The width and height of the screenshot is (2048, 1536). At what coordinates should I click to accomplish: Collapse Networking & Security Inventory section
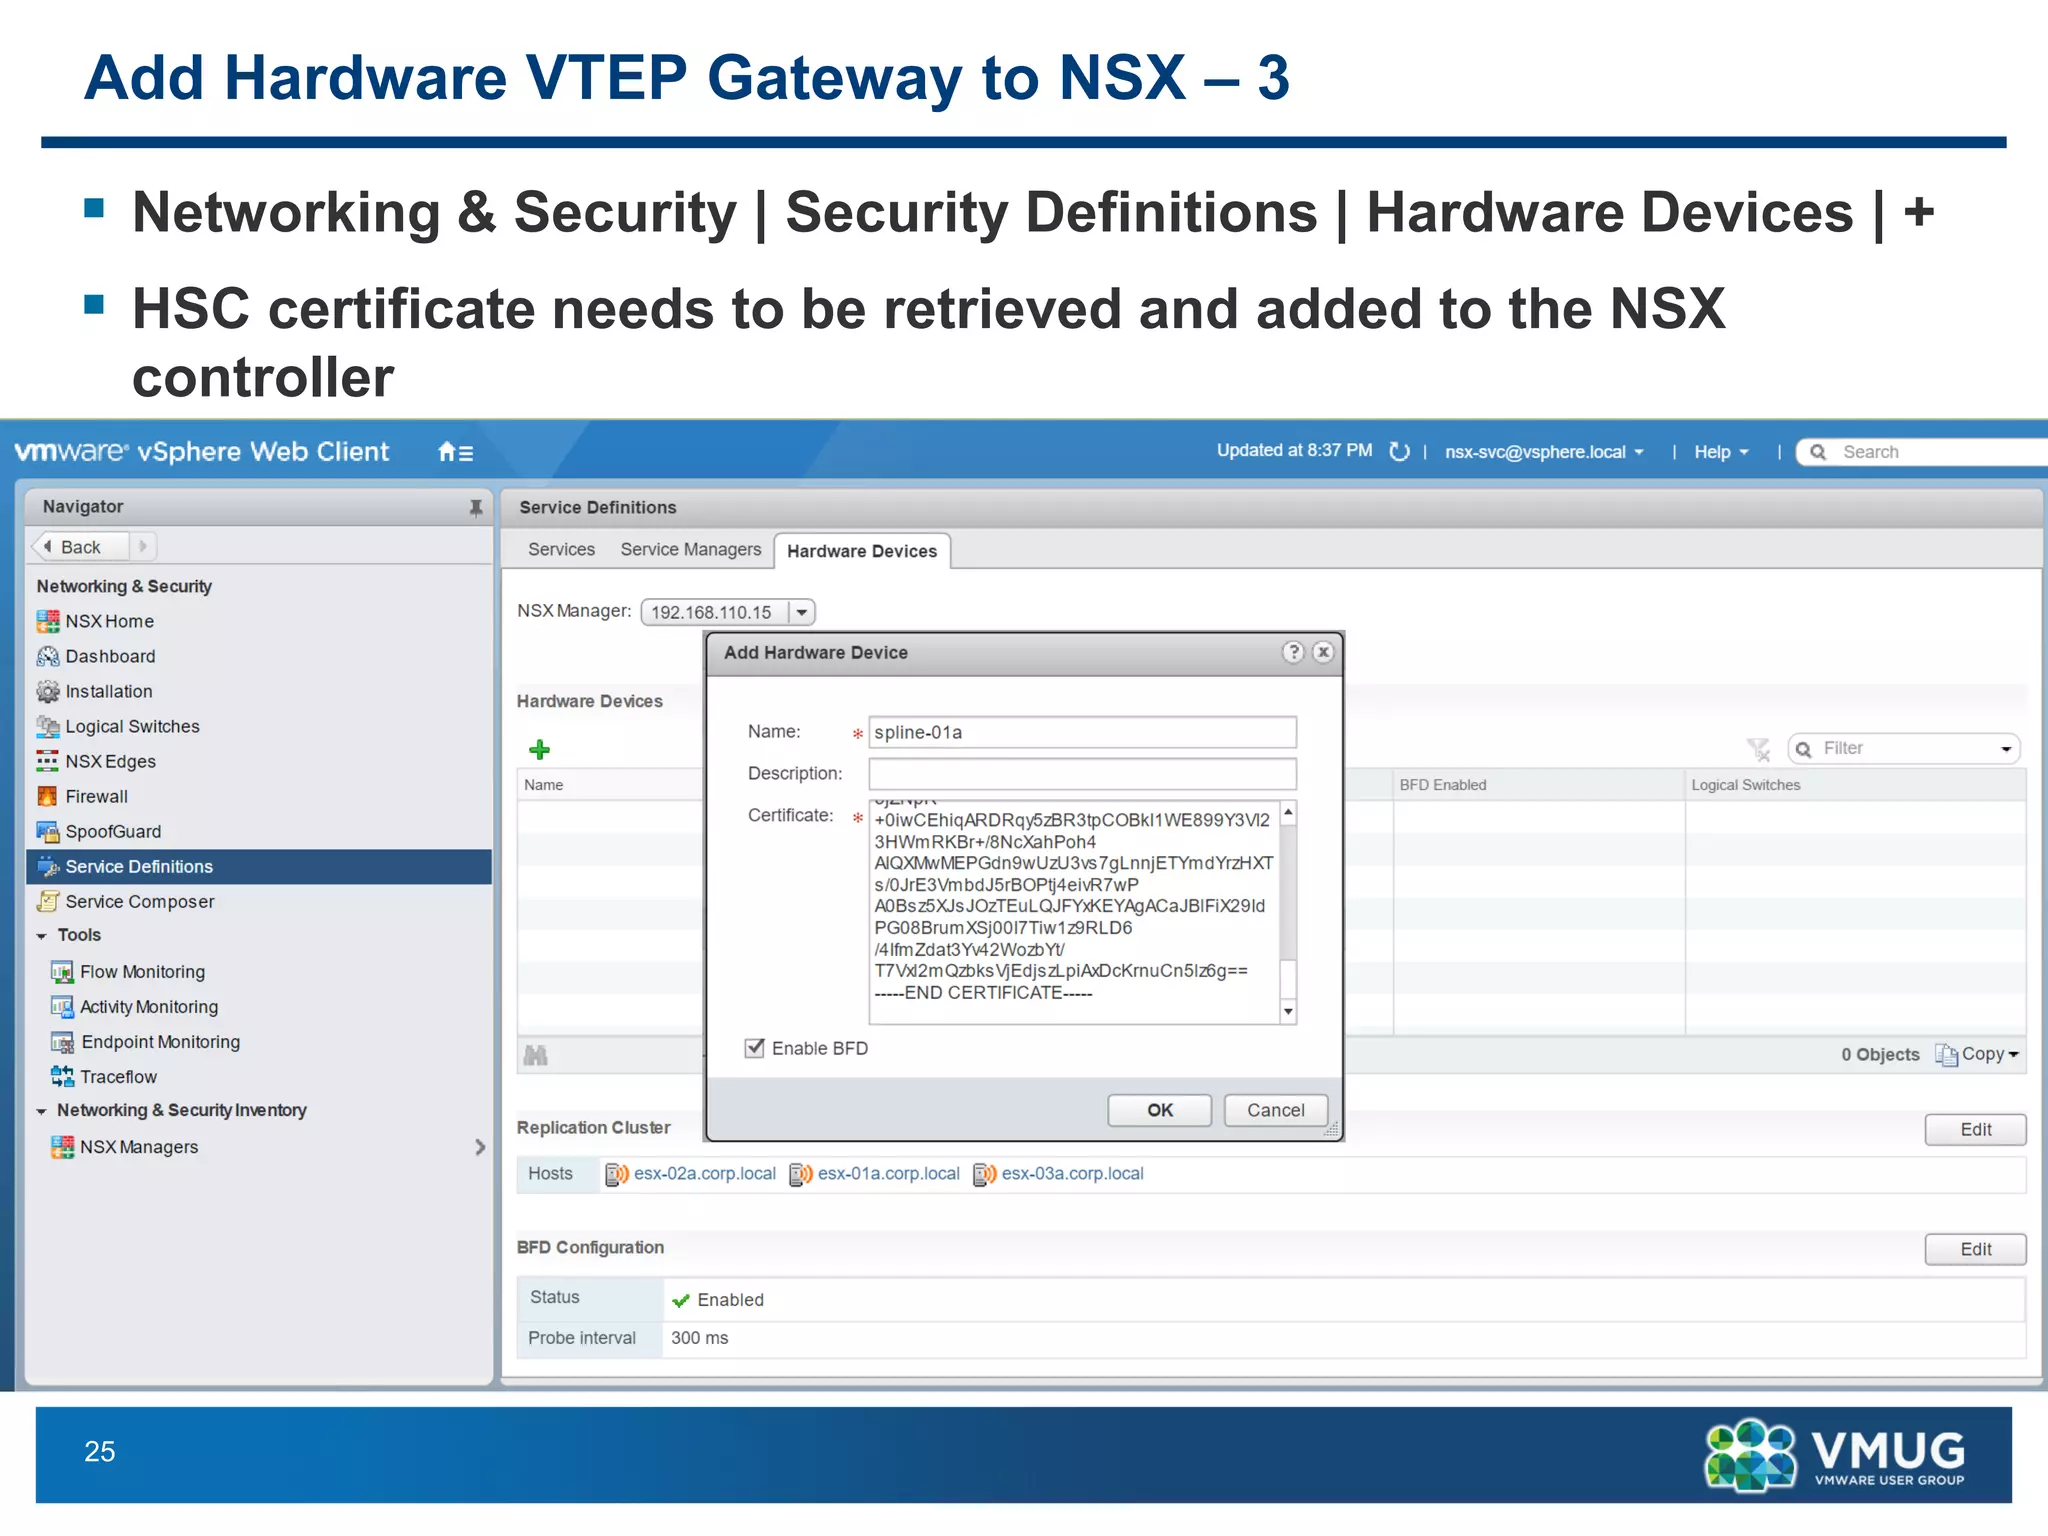(x=42, y=1111)
